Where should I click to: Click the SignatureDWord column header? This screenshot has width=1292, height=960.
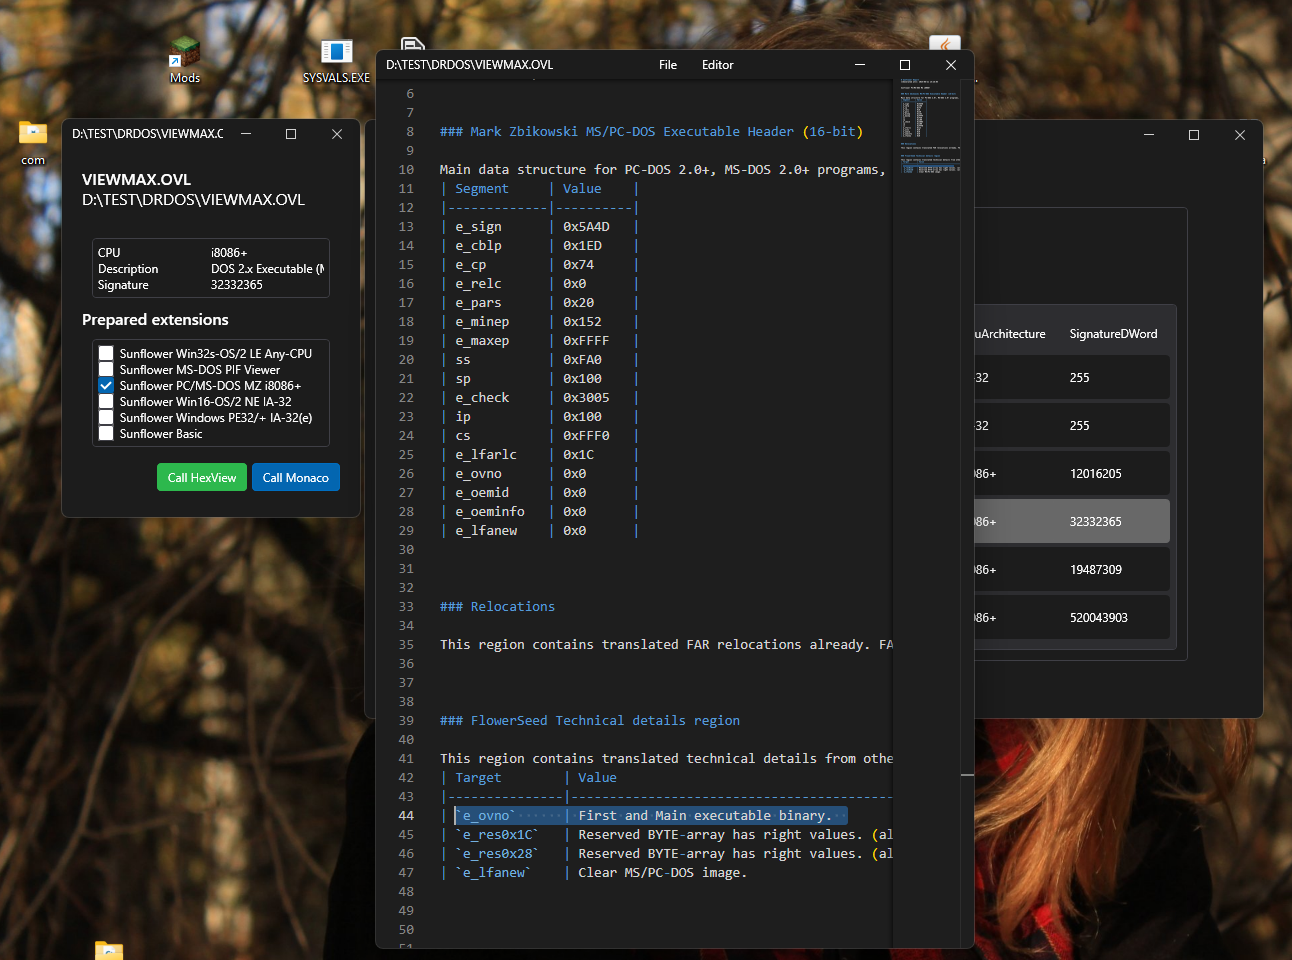click(x=1113, y=334)
